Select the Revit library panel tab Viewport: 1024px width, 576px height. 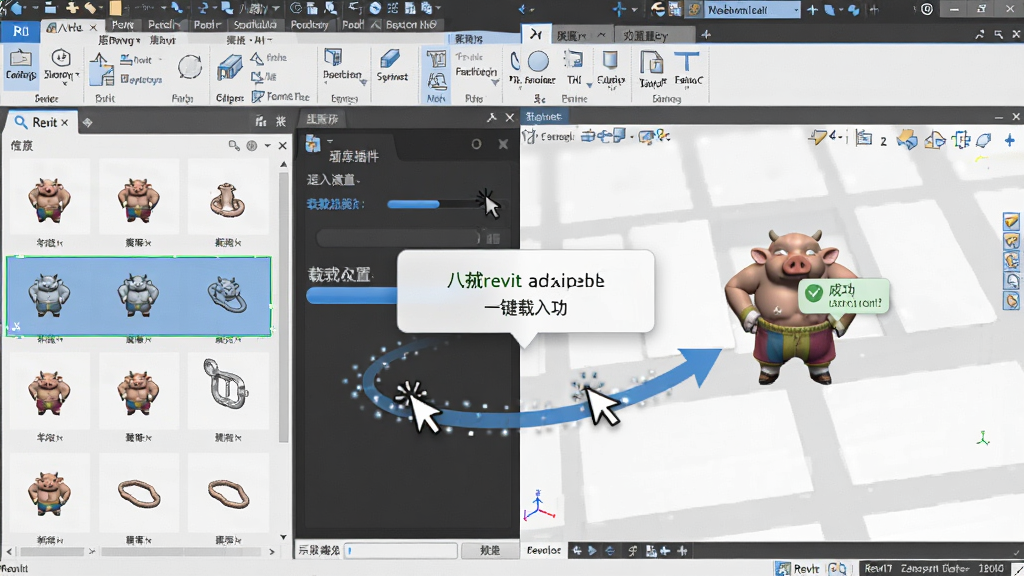pyautogui.click(x=42, y=122)
